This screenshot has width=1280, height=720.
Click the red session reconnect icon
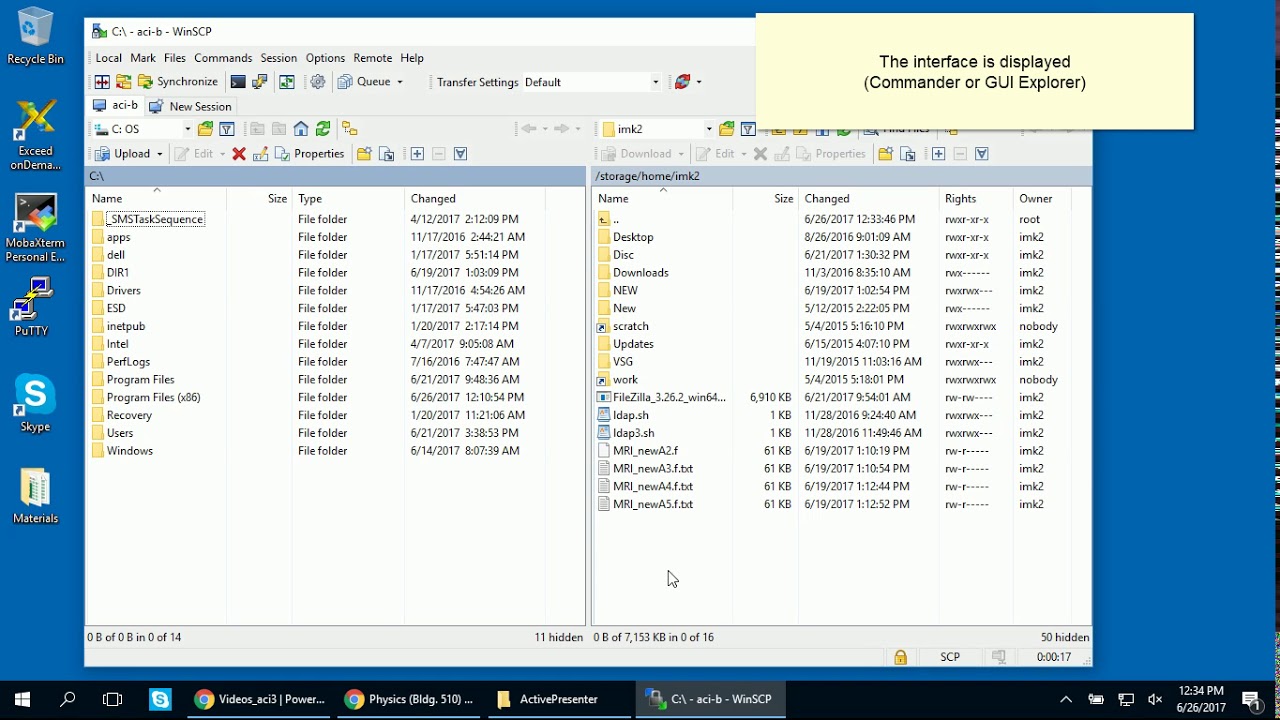(x=682, y=82)
